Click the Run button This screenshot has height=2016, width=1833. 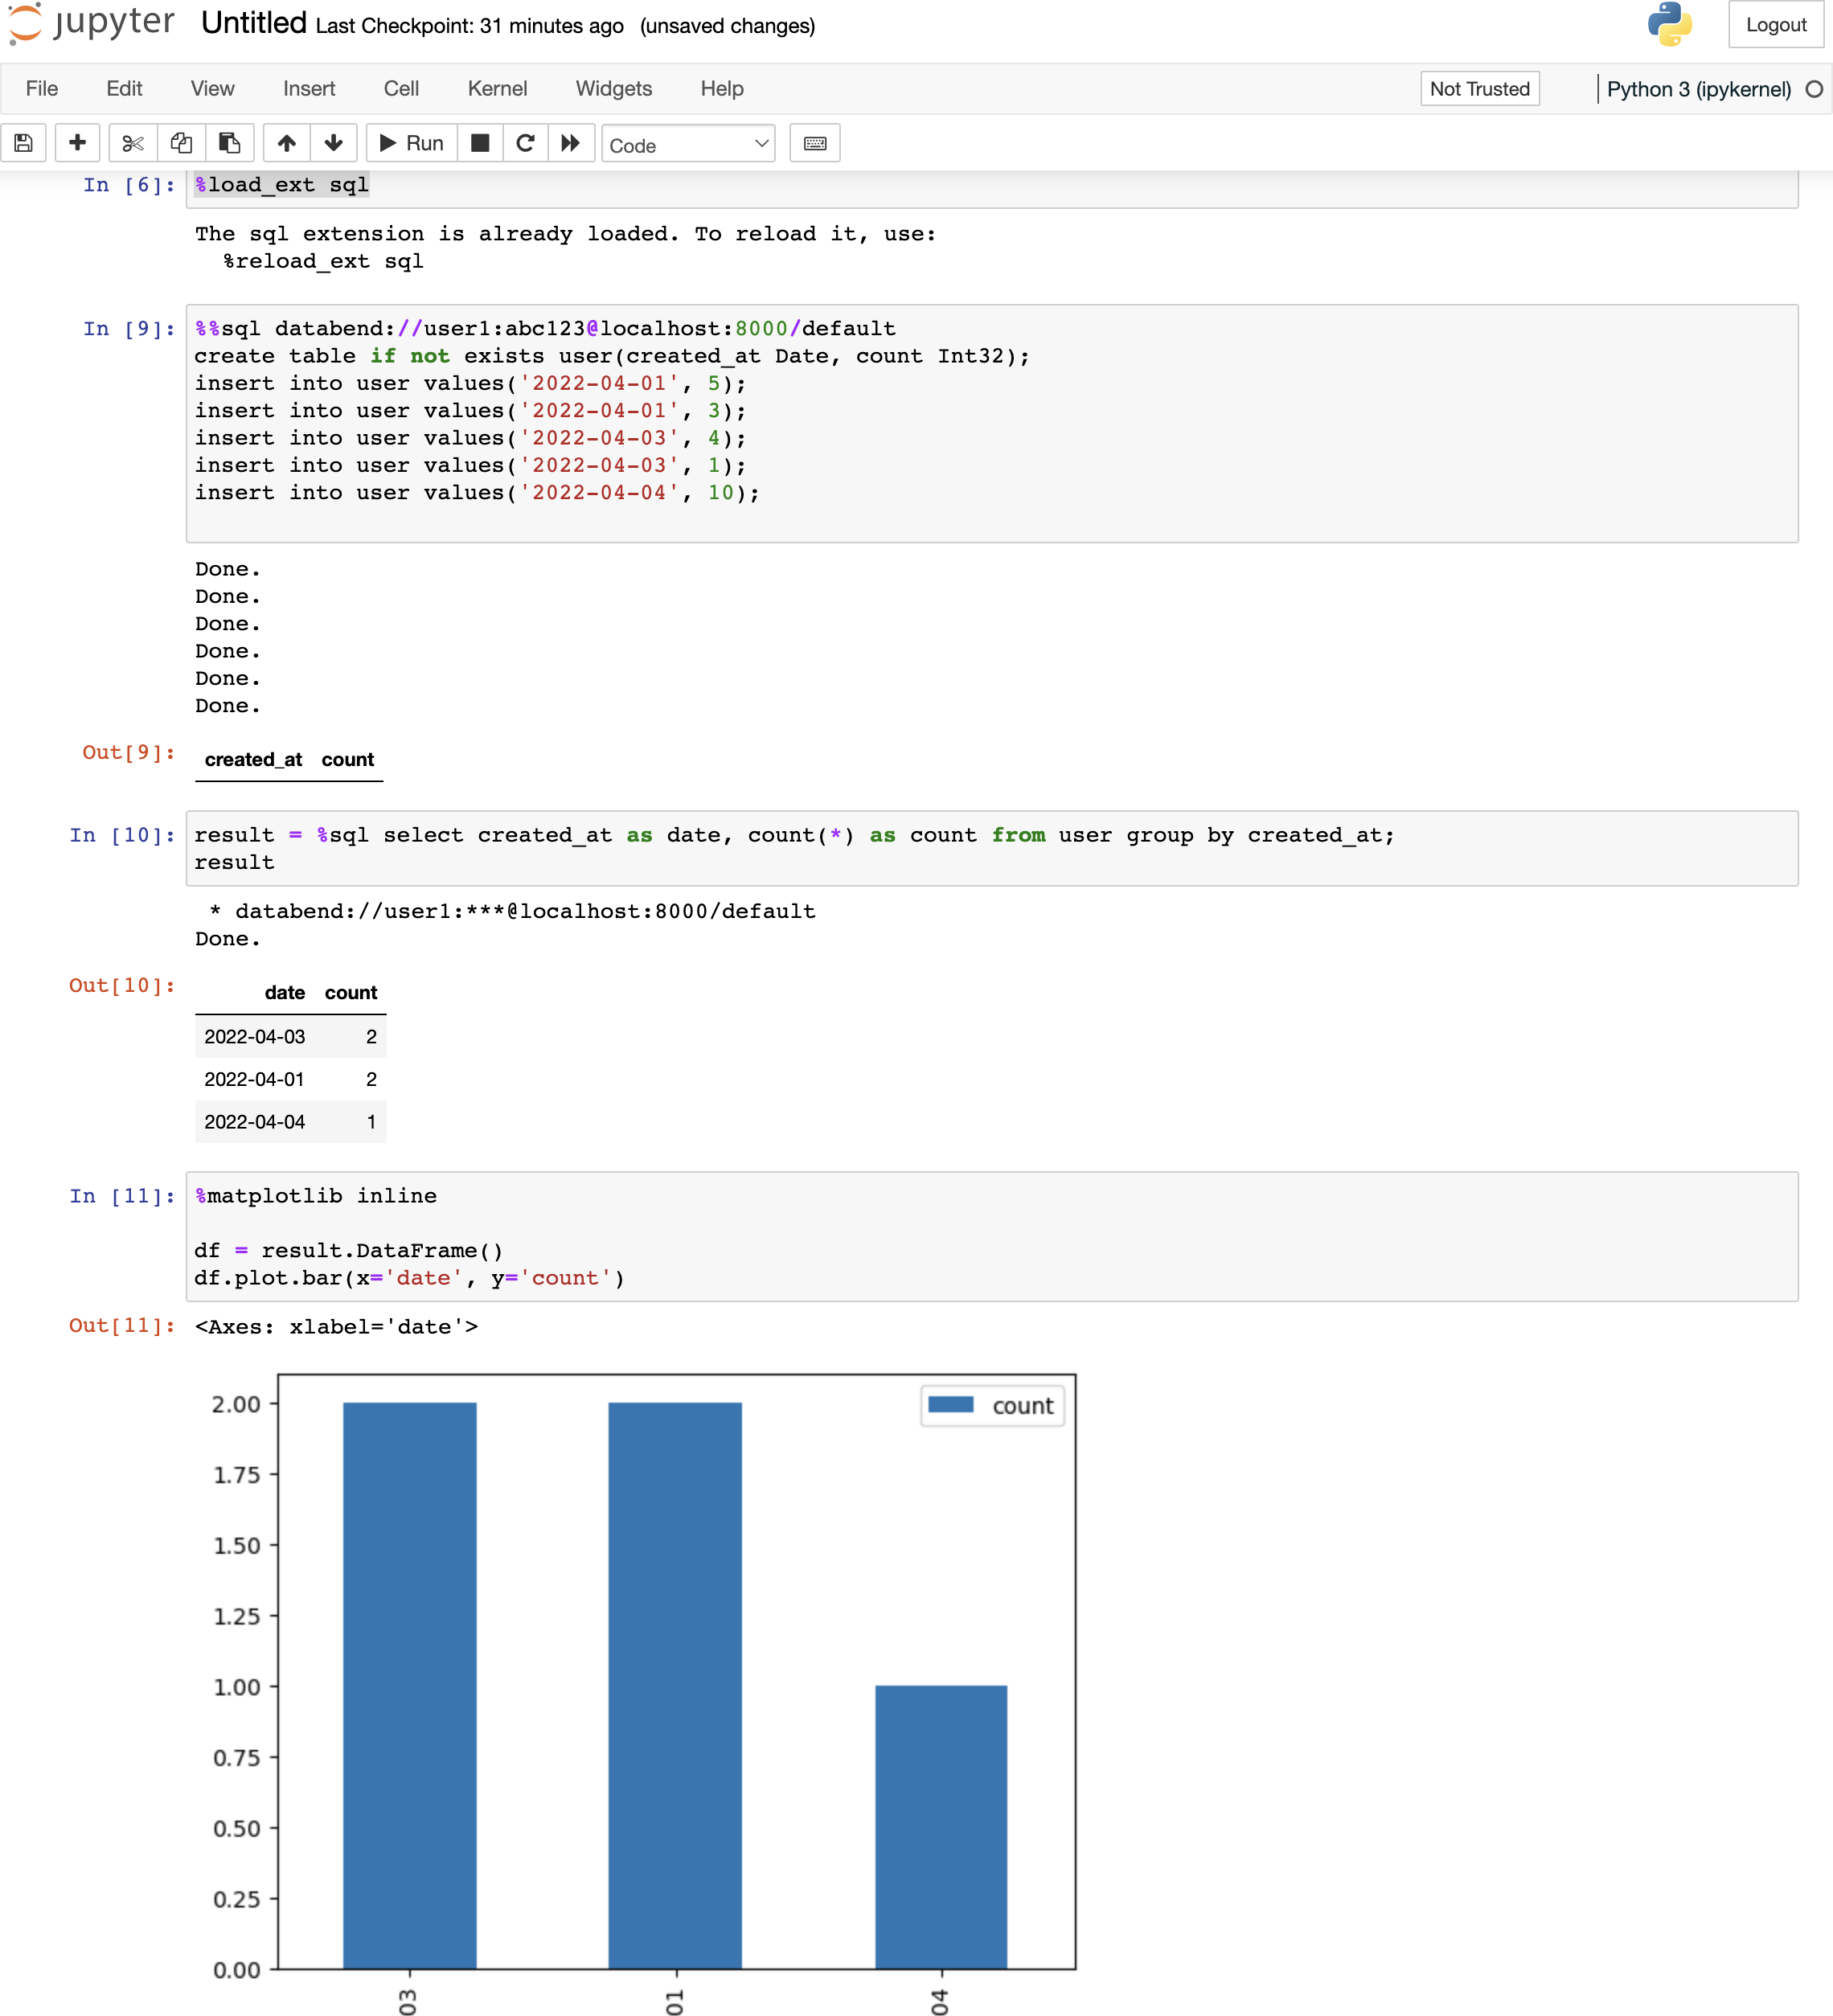(412, 143)
